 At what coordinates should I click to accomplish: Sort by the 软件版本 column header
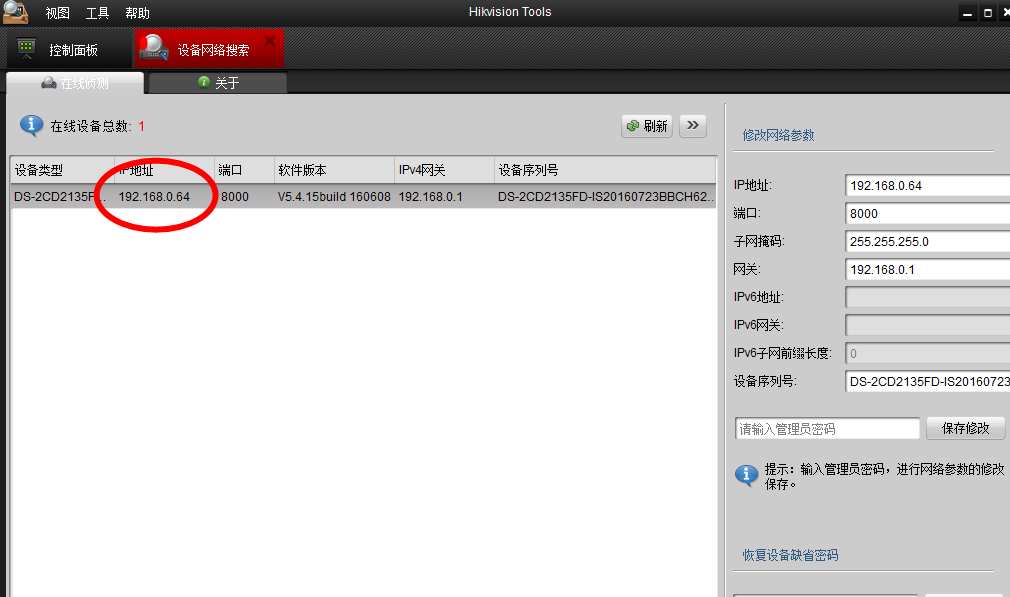pyautogui.click(x=334, y=170)
